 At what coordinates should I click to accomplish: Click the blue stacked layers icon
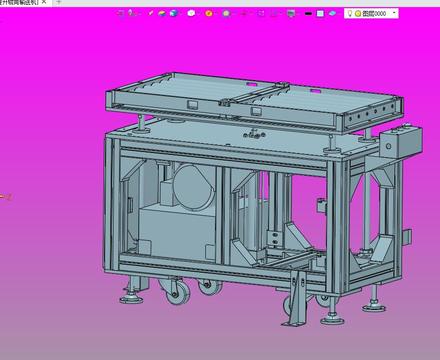(332, 13)
